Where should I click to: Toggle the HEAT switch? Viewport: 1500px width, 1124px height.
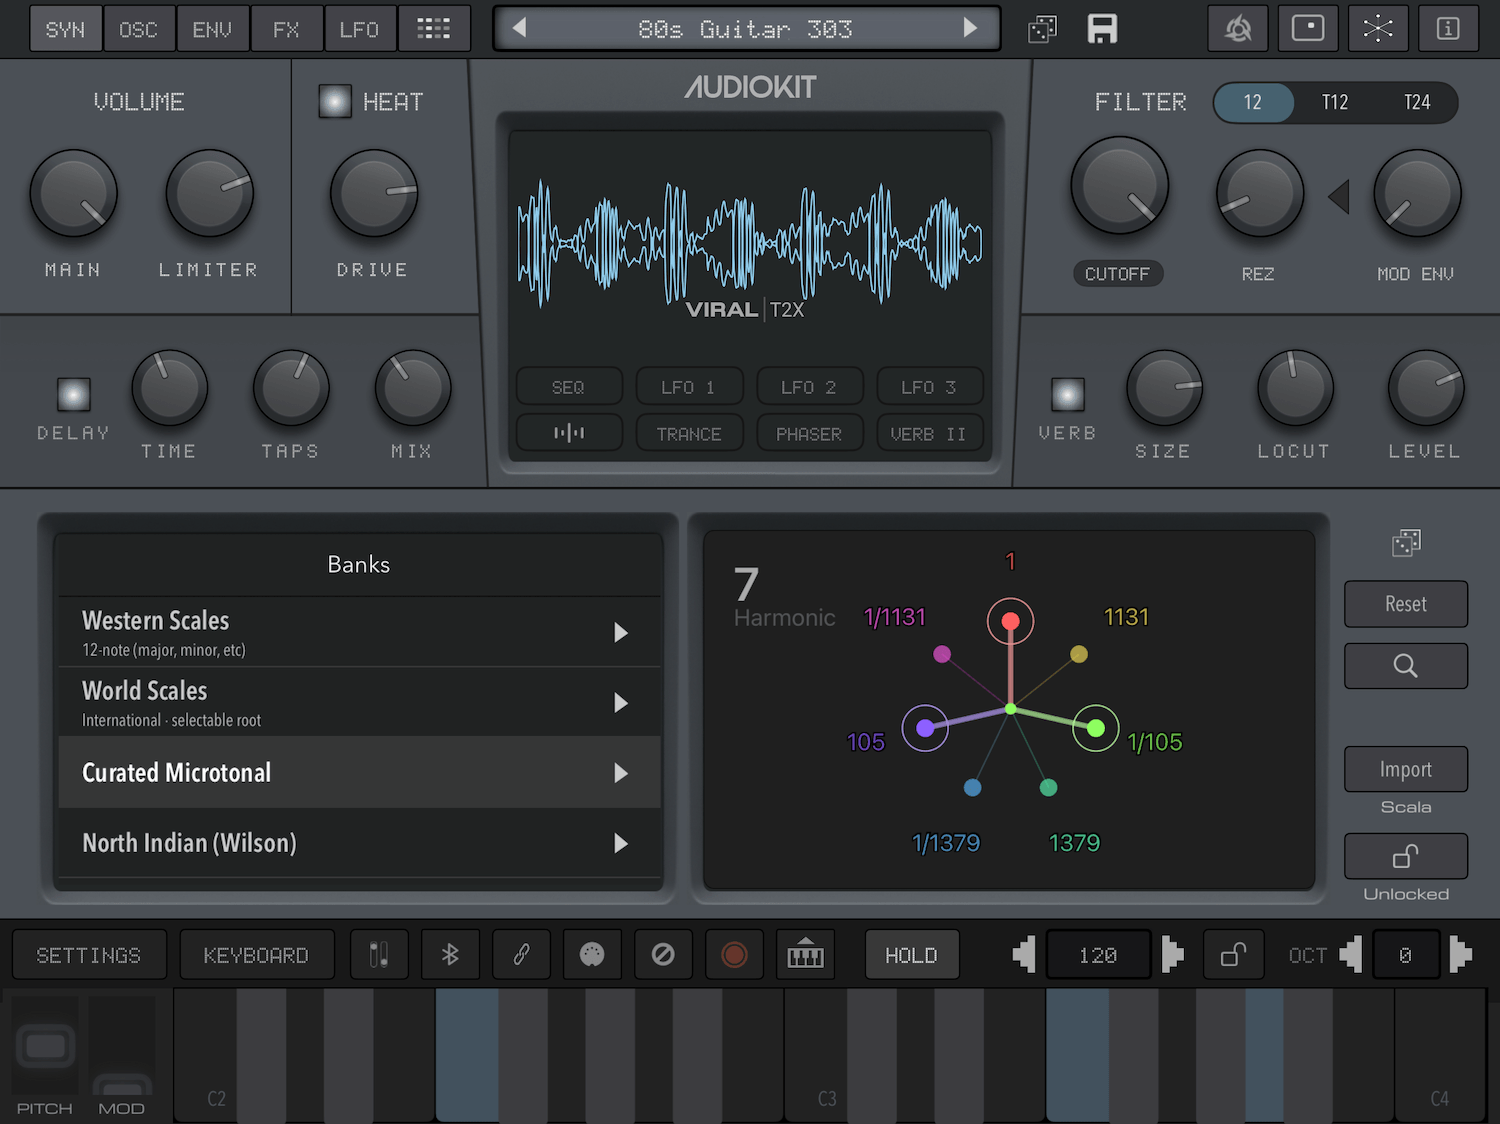pos(335,101)
